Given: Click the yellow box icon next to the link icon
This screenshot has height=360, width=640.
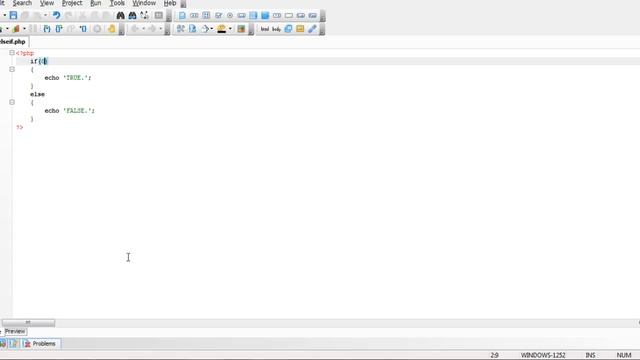Looking at the screenshot, I should 300,29.
